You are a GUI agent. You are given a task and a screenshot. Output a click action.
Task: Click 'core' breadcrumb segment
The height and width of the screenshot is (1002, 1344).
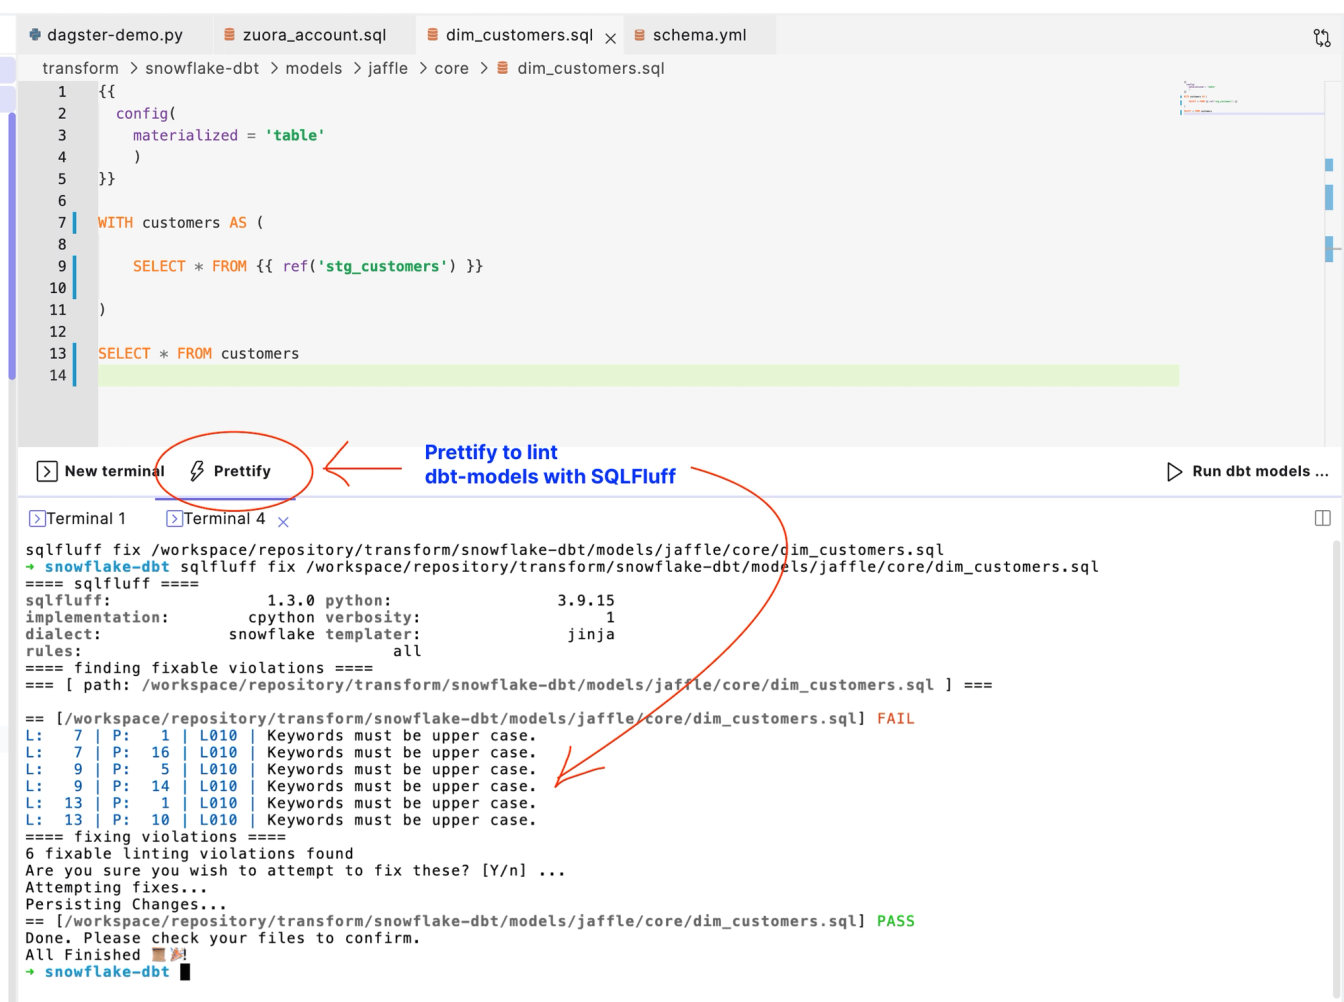451,68
